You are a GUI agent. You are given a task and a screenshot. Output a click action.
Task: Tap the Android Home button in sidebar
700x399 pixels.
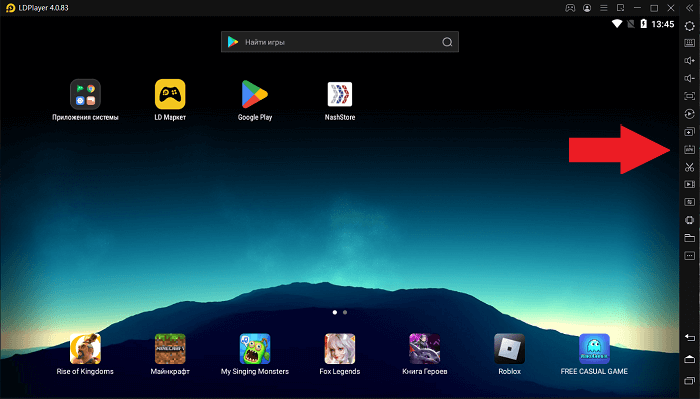coord(689,359)
